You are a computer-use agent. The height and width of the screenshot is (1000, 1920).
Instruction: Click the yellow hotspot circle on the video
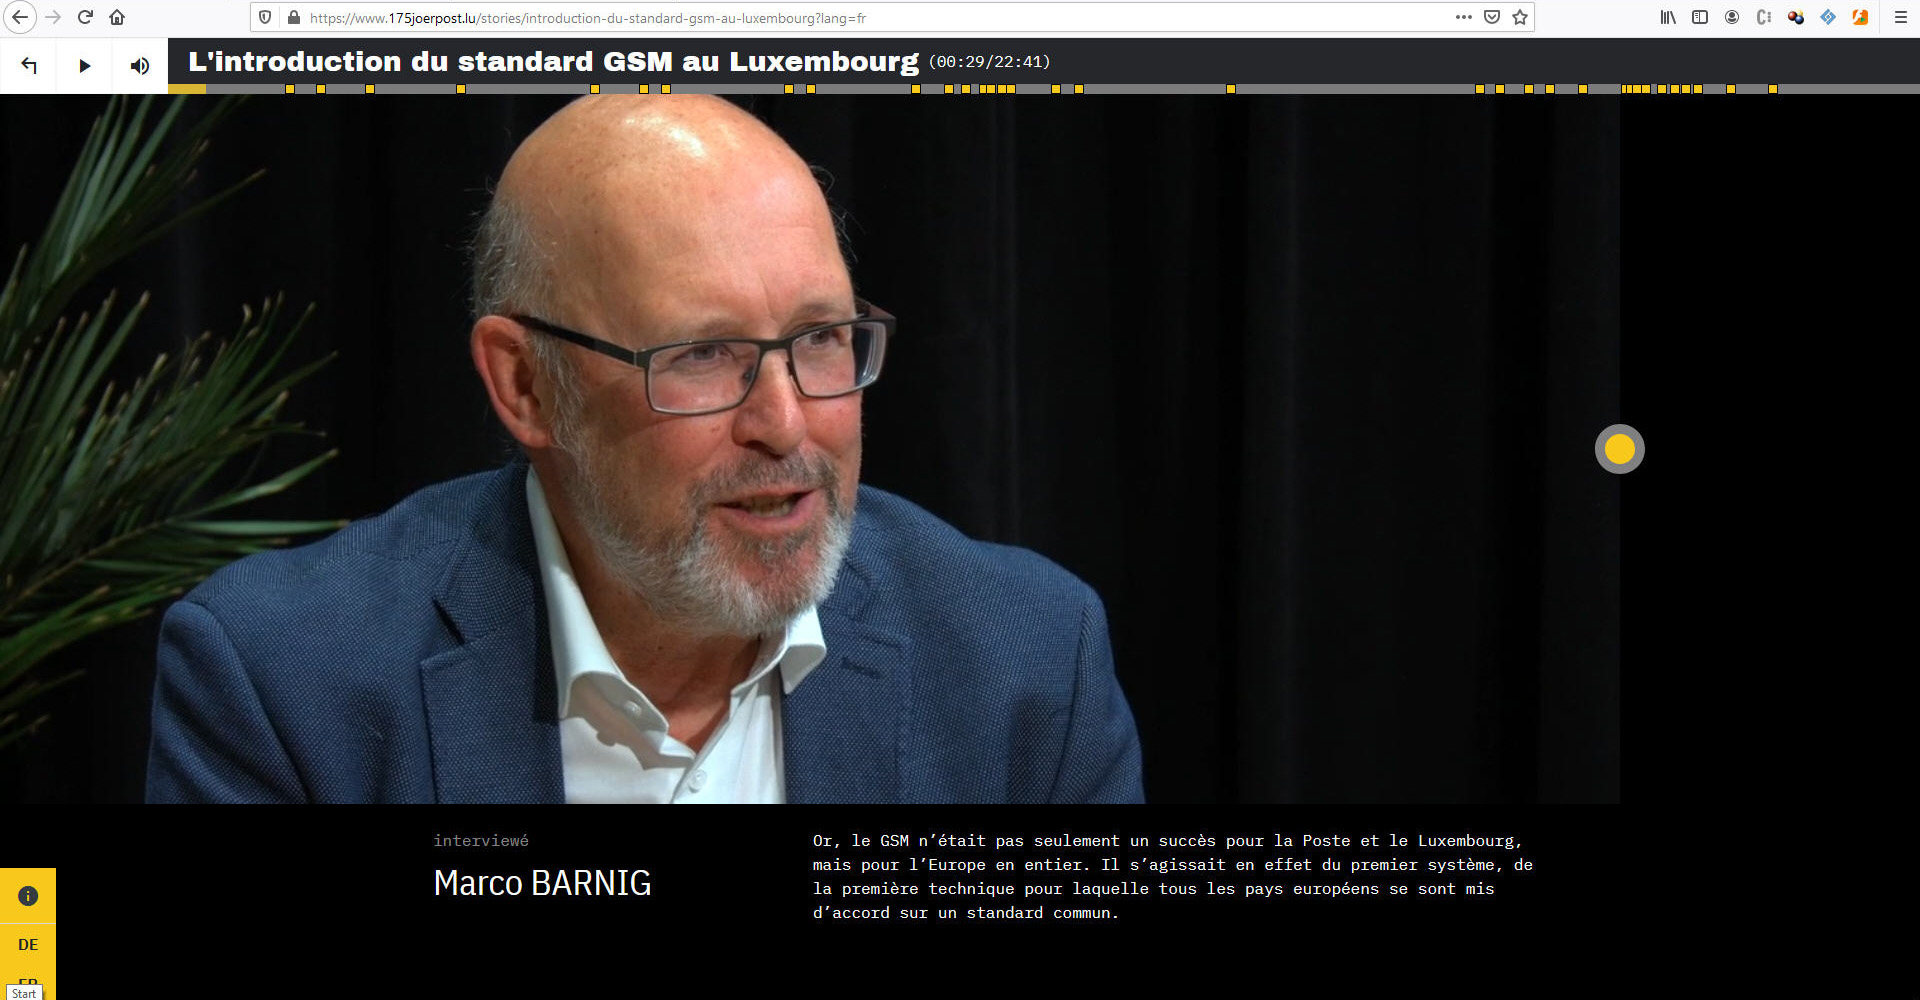pyautogui.click(x=1619, y=449)
